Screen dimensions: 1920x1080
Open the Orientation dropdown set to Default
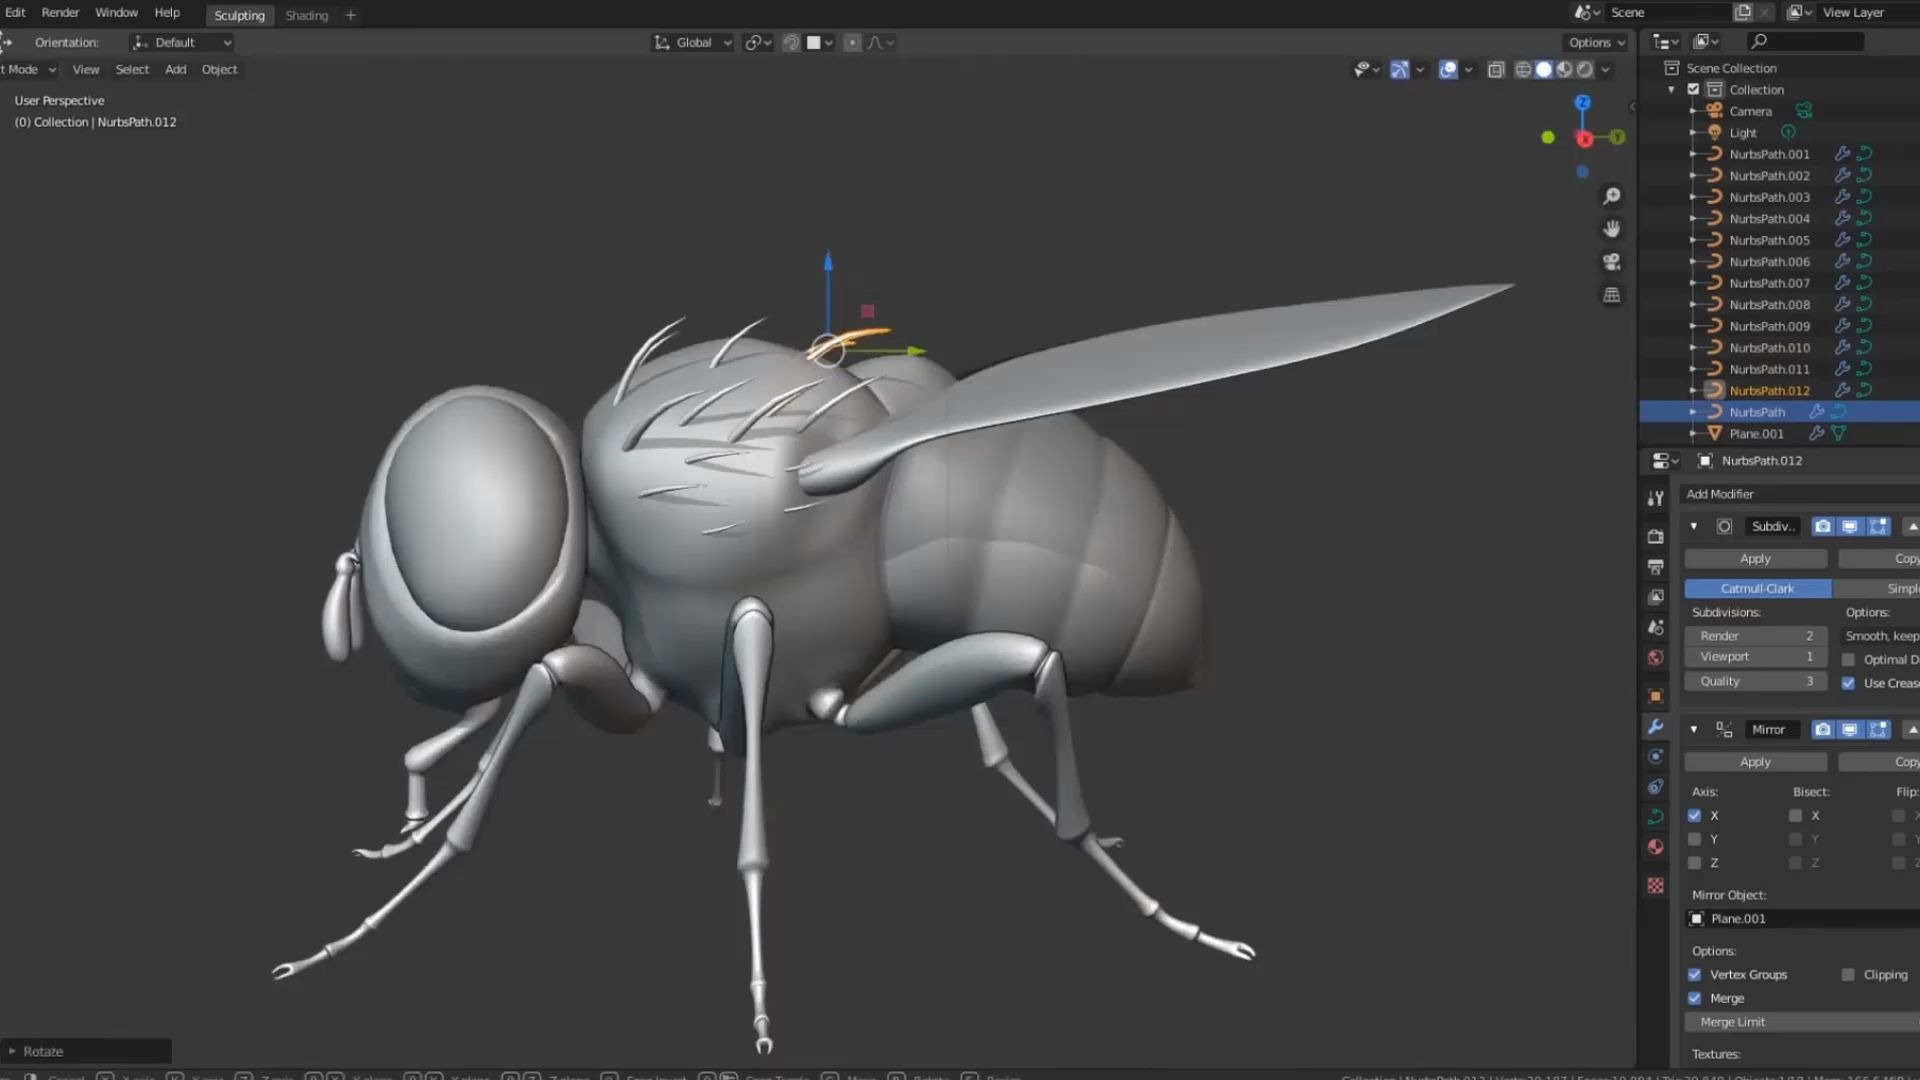tap(182, 42)
